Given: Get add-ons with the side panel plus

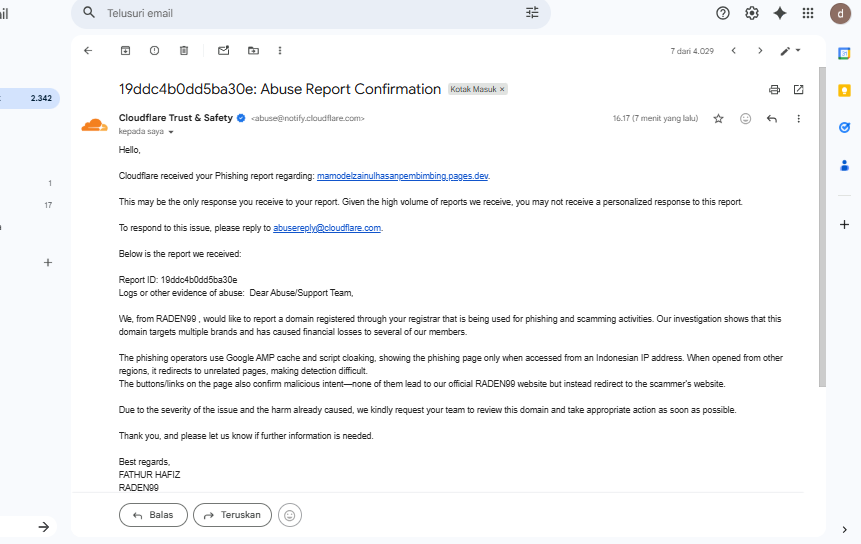Looking at the screenshot, I should [844, 225].
